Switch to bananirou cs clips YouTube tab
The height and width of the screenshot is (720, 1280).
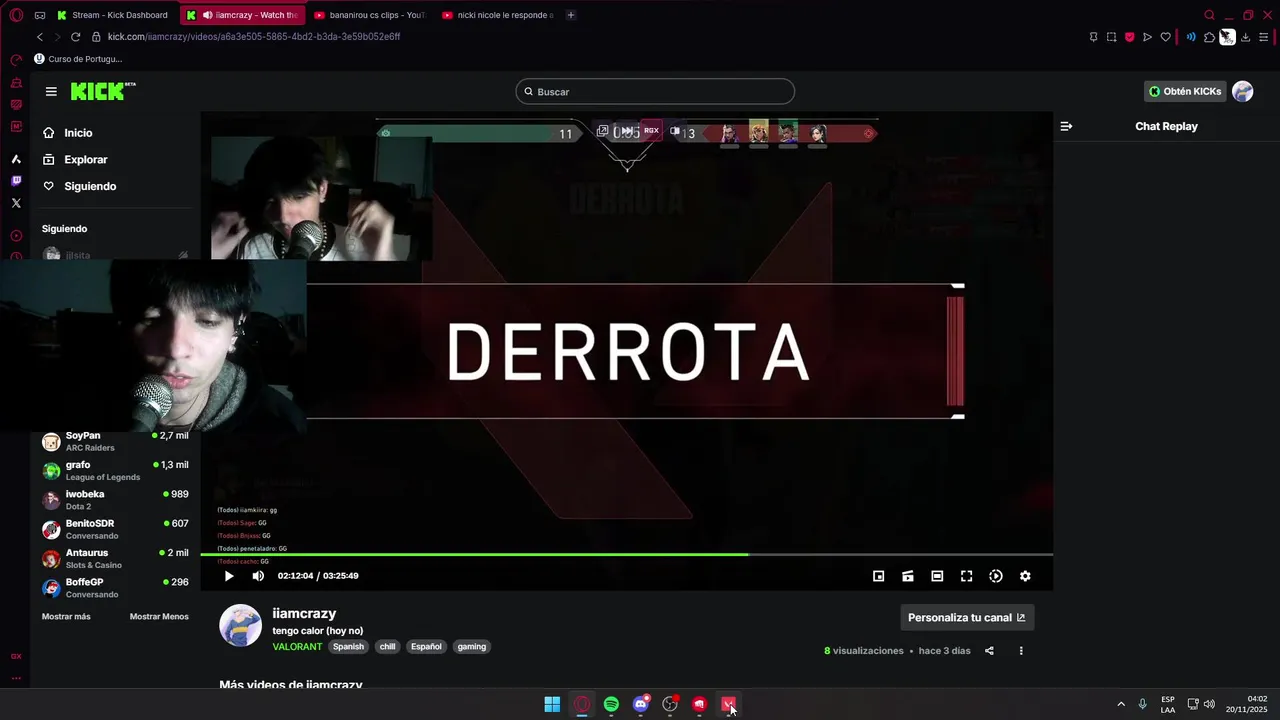370,15
